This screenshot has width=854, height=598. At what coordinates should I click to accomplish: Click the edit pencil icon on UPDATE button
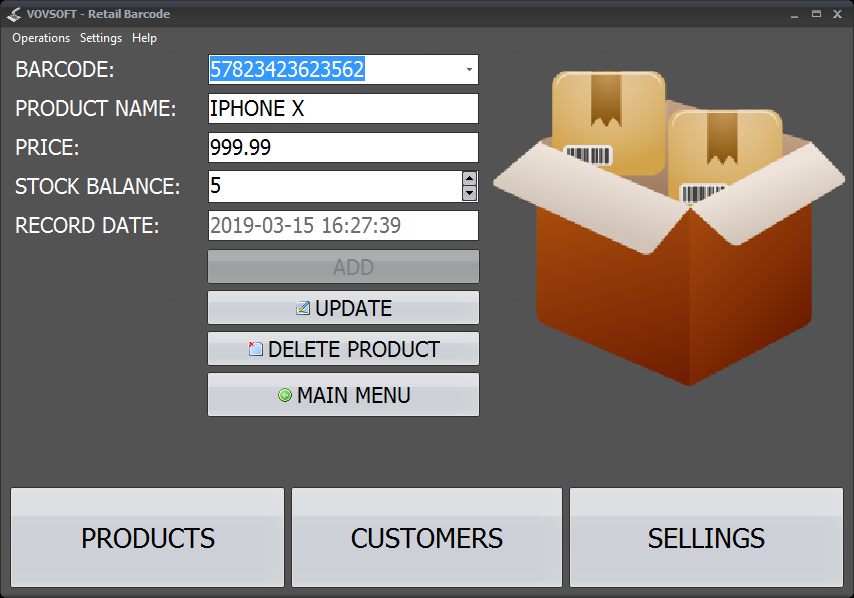(303, 308)
